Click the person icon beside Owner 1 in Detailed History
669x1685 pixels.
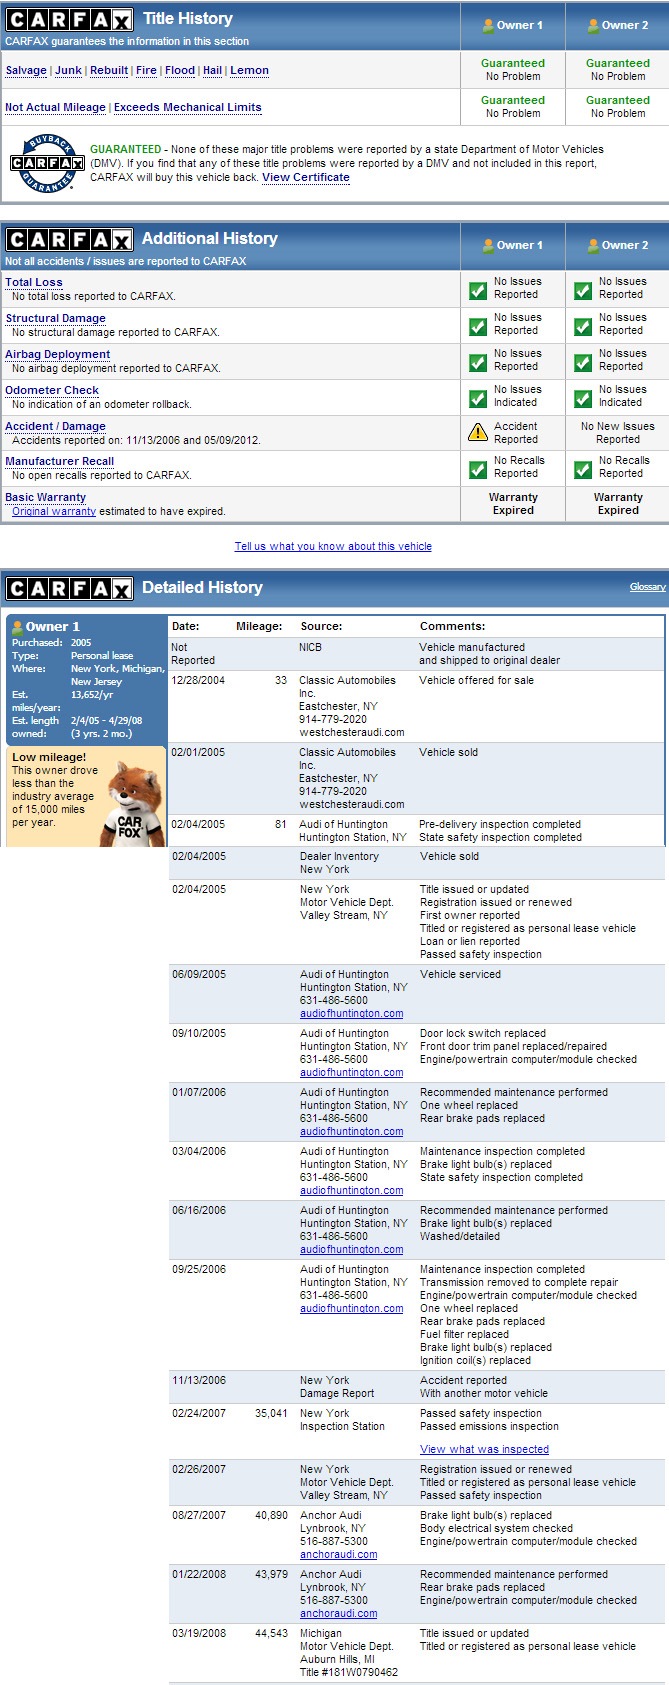point(17,627)
